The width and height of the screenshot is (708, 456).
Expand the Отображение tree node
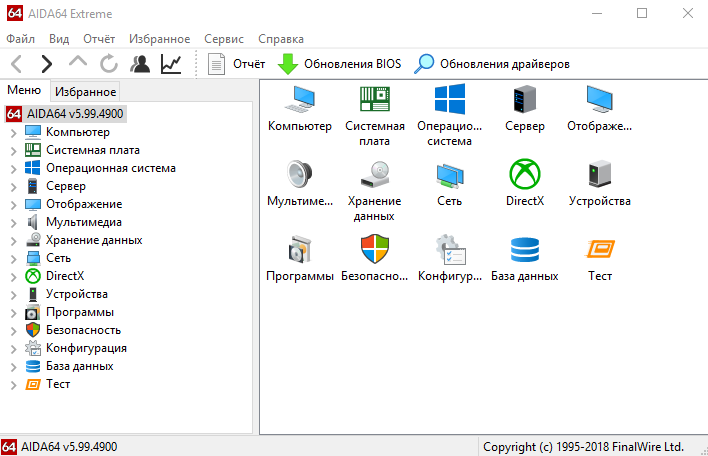(x=14, y=205)
